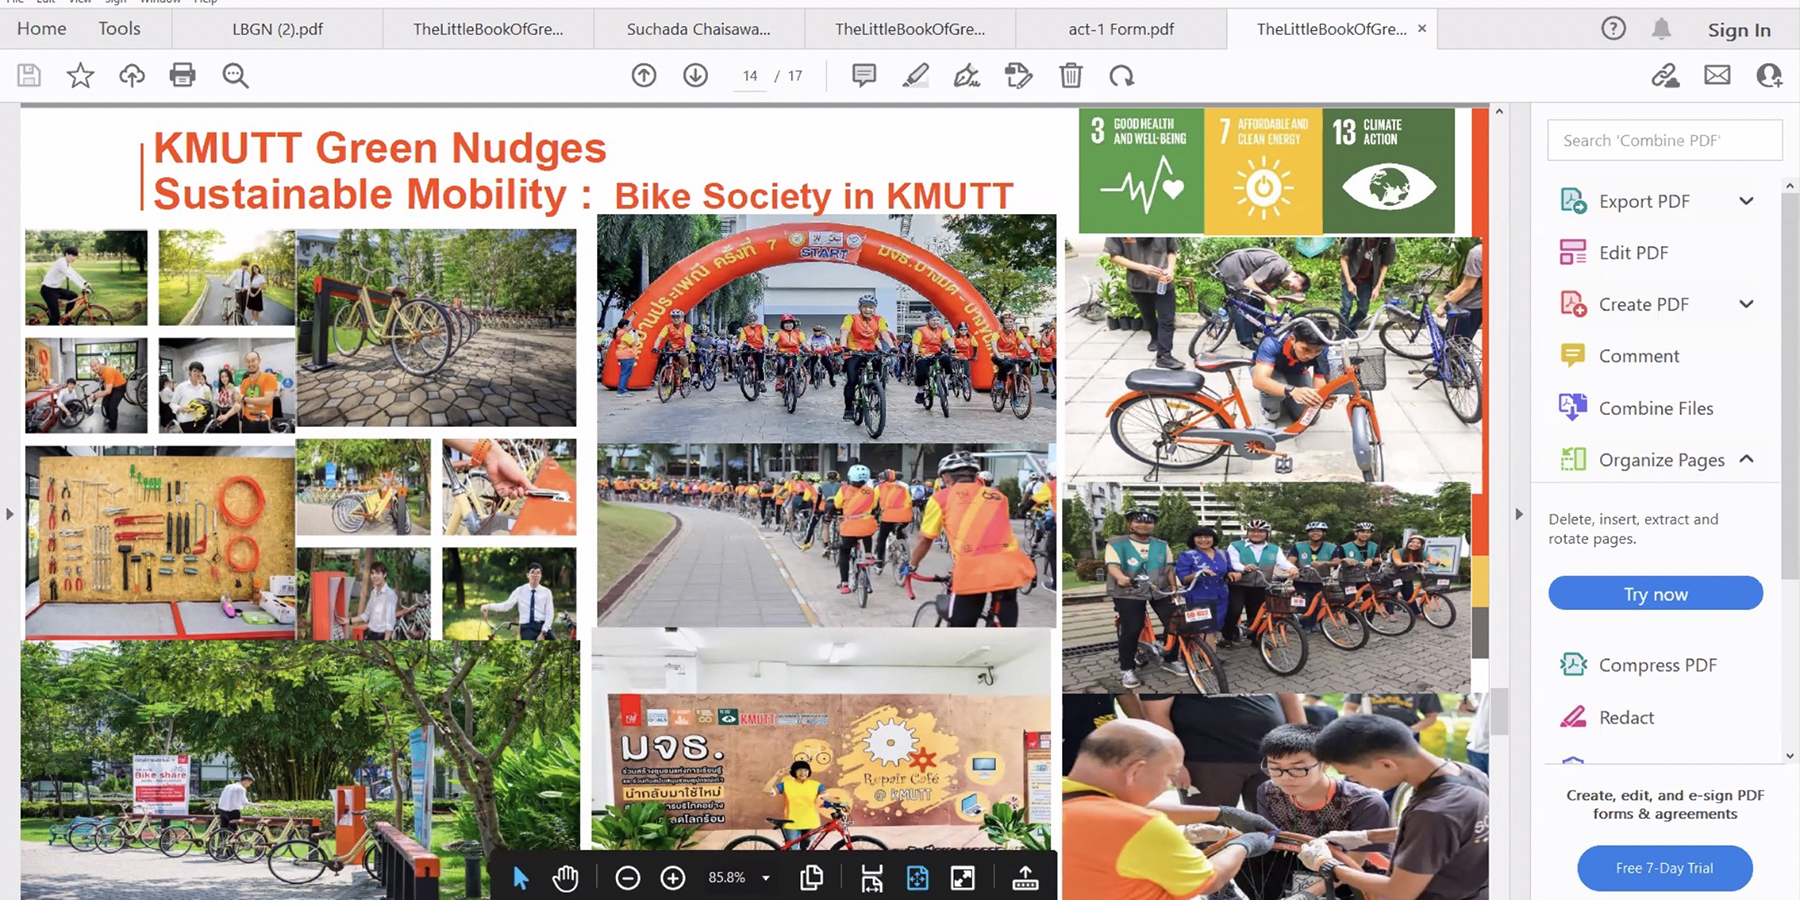Screen dimensions: 1800x900
Task: Toggle full screen page view
Action: coord(963,877)
